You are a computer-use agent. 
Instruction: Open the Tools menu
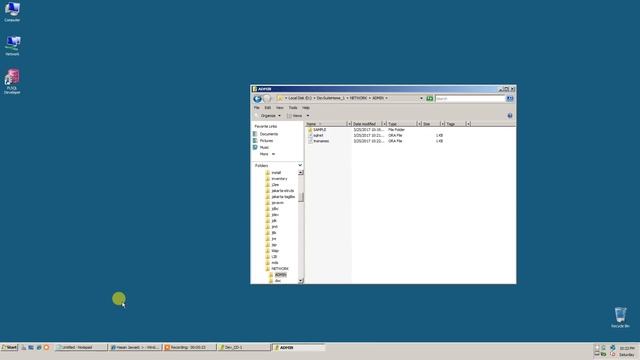click(x=293, y=108)
